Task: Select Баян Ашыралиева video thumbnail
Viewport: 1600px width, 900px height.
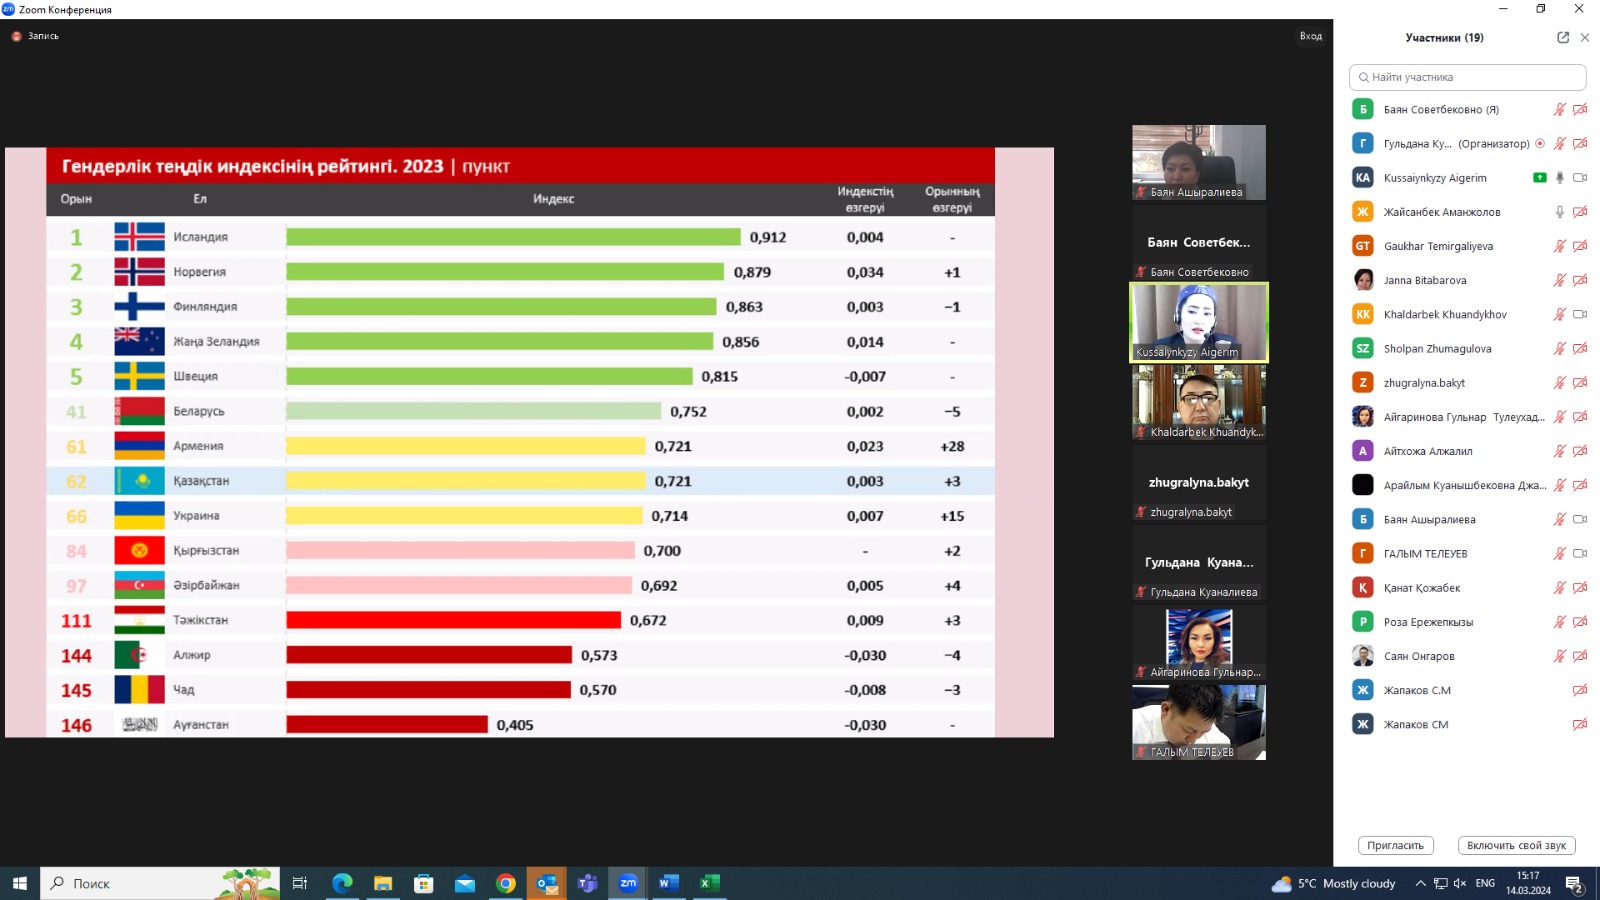Action: 1199,162
